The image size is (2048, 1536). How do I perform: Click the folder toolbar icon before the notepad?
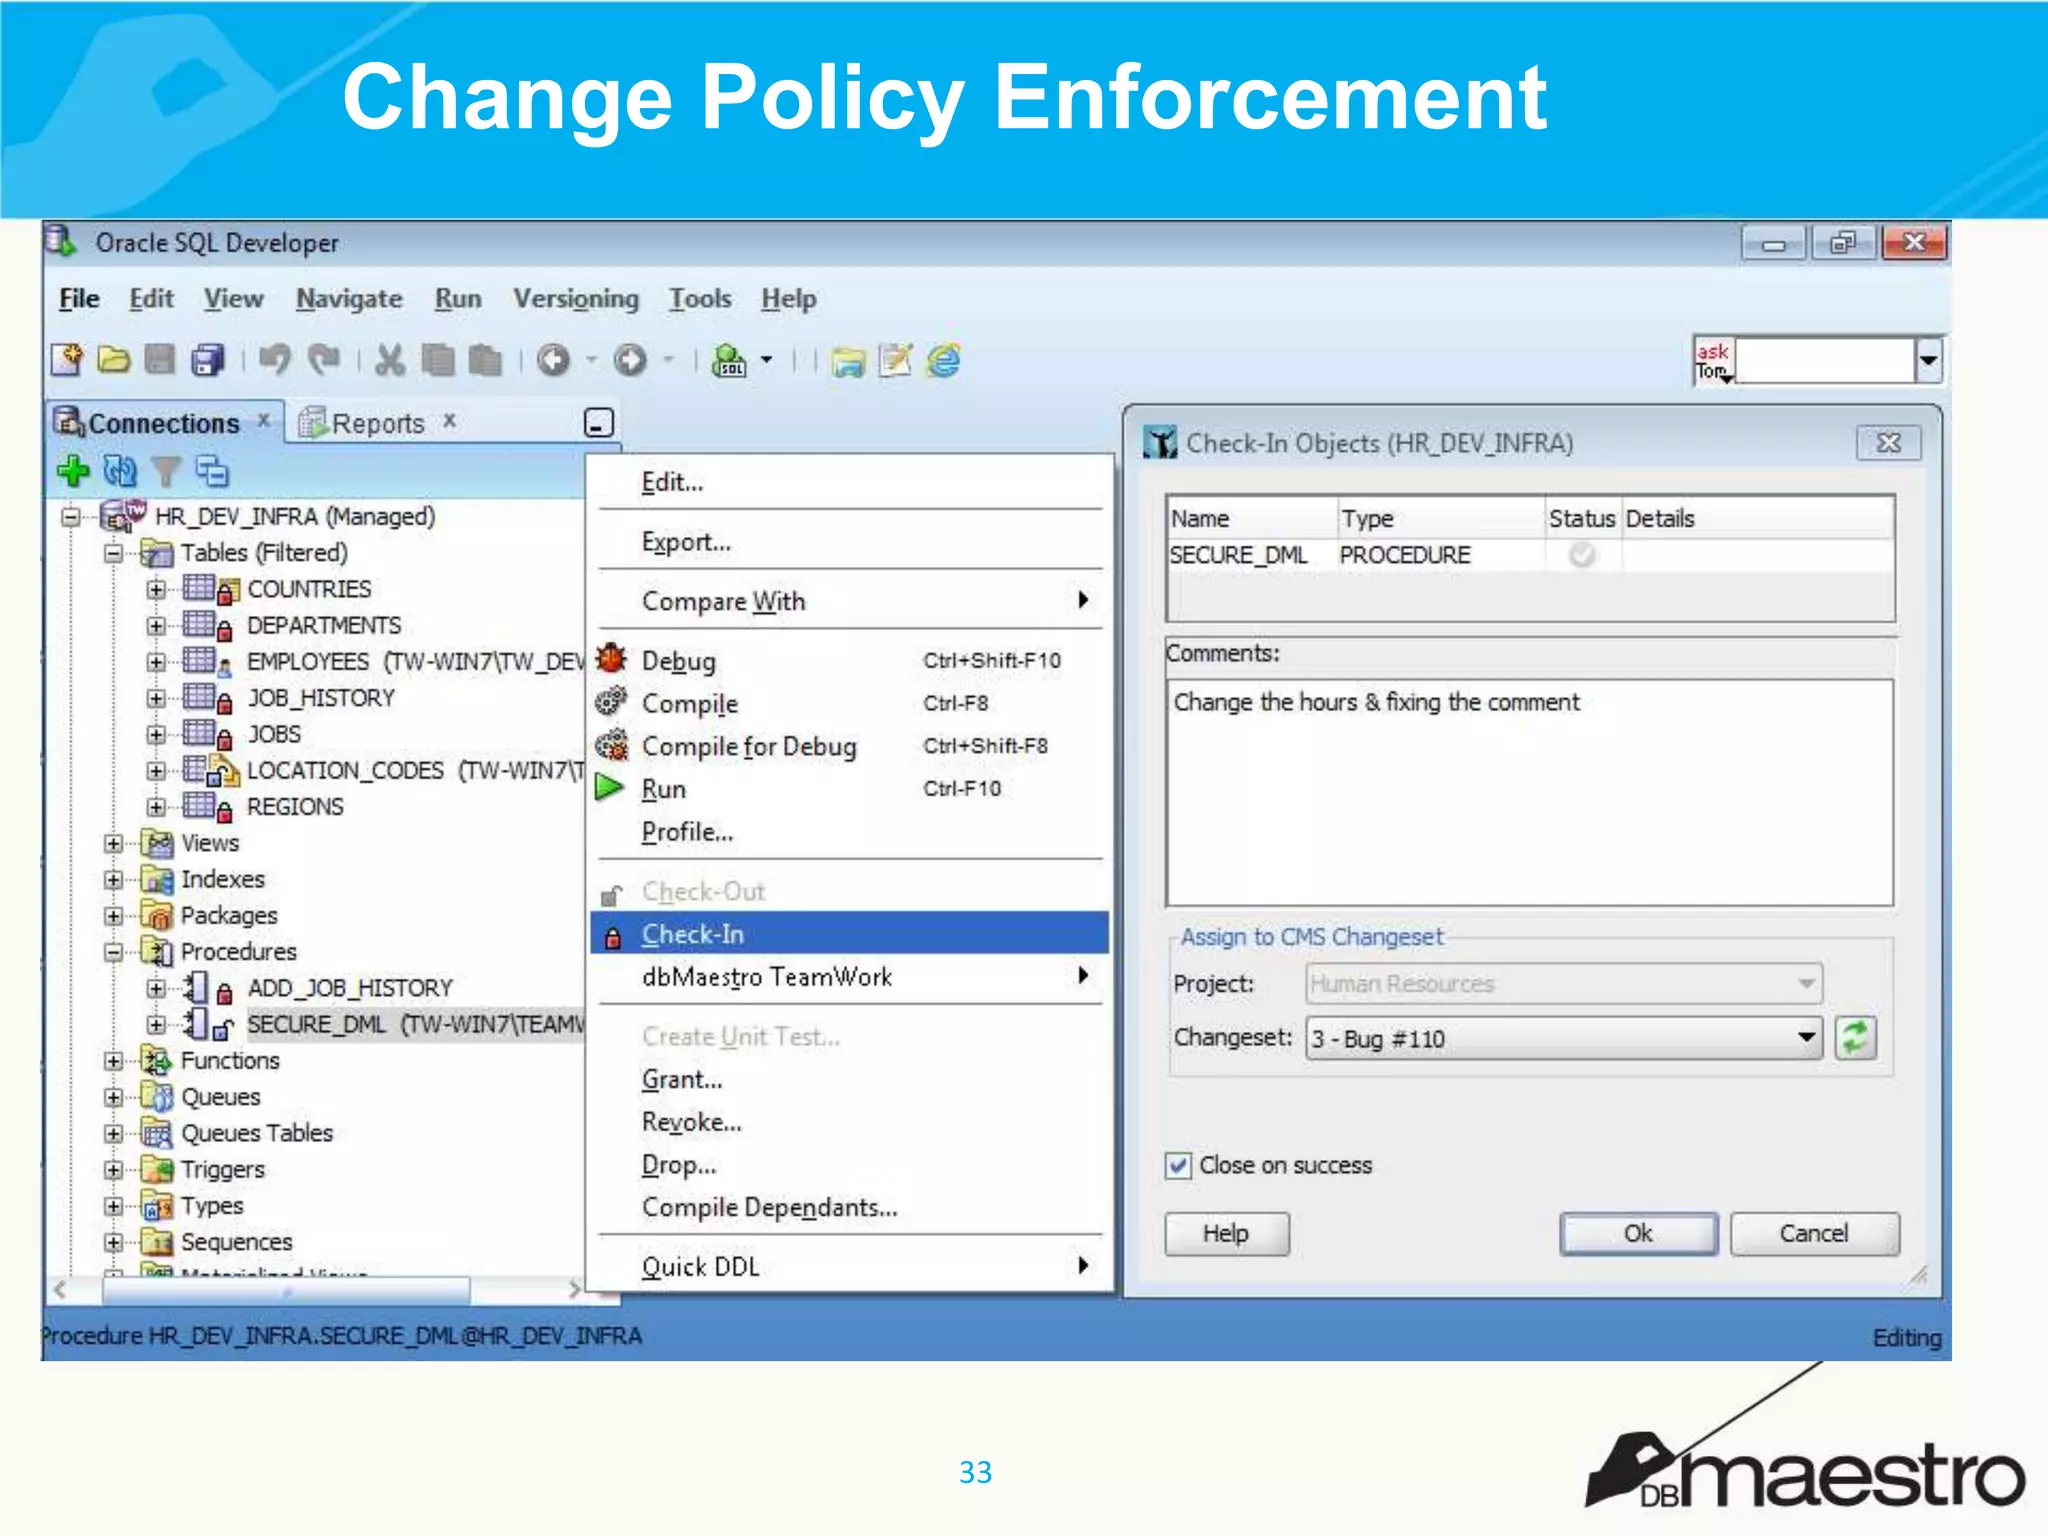coord(848,361)
